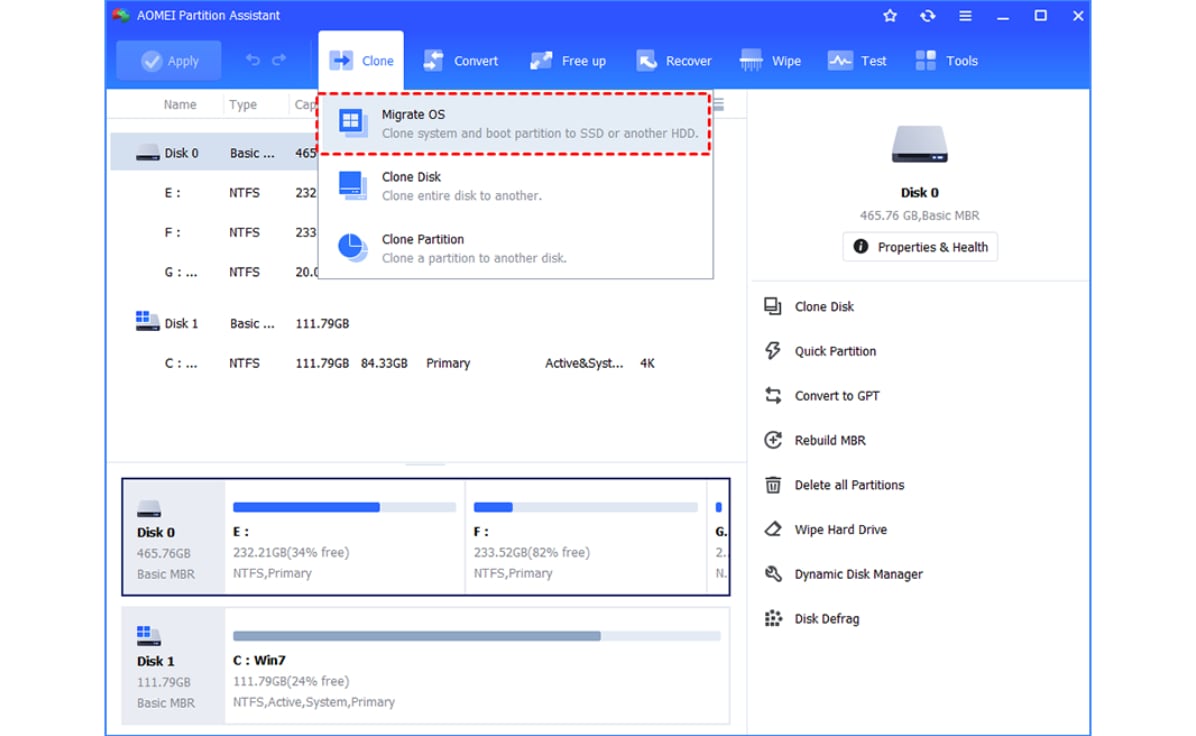Choose Quick Partition in side panel
Image resolution: width=1196 pixels, height=736 pixels.
tap(835, 351)
